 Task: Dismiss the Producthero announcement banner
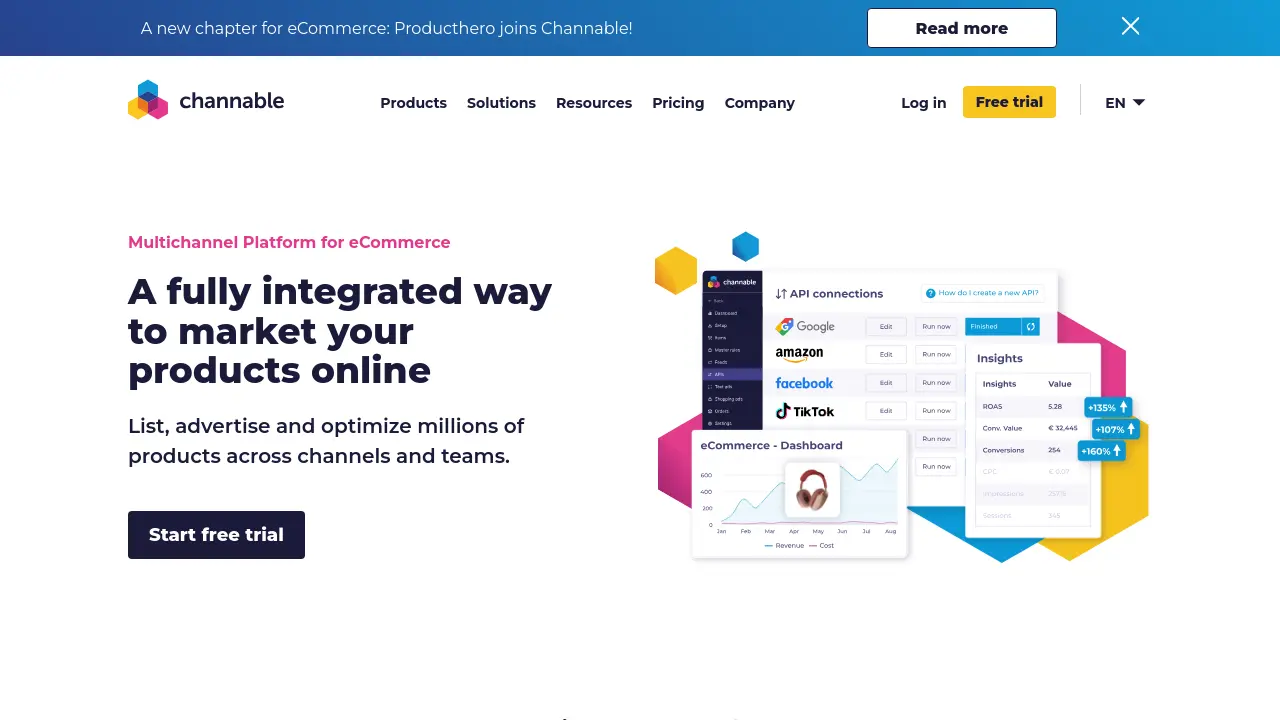(x=1130, y=27)
